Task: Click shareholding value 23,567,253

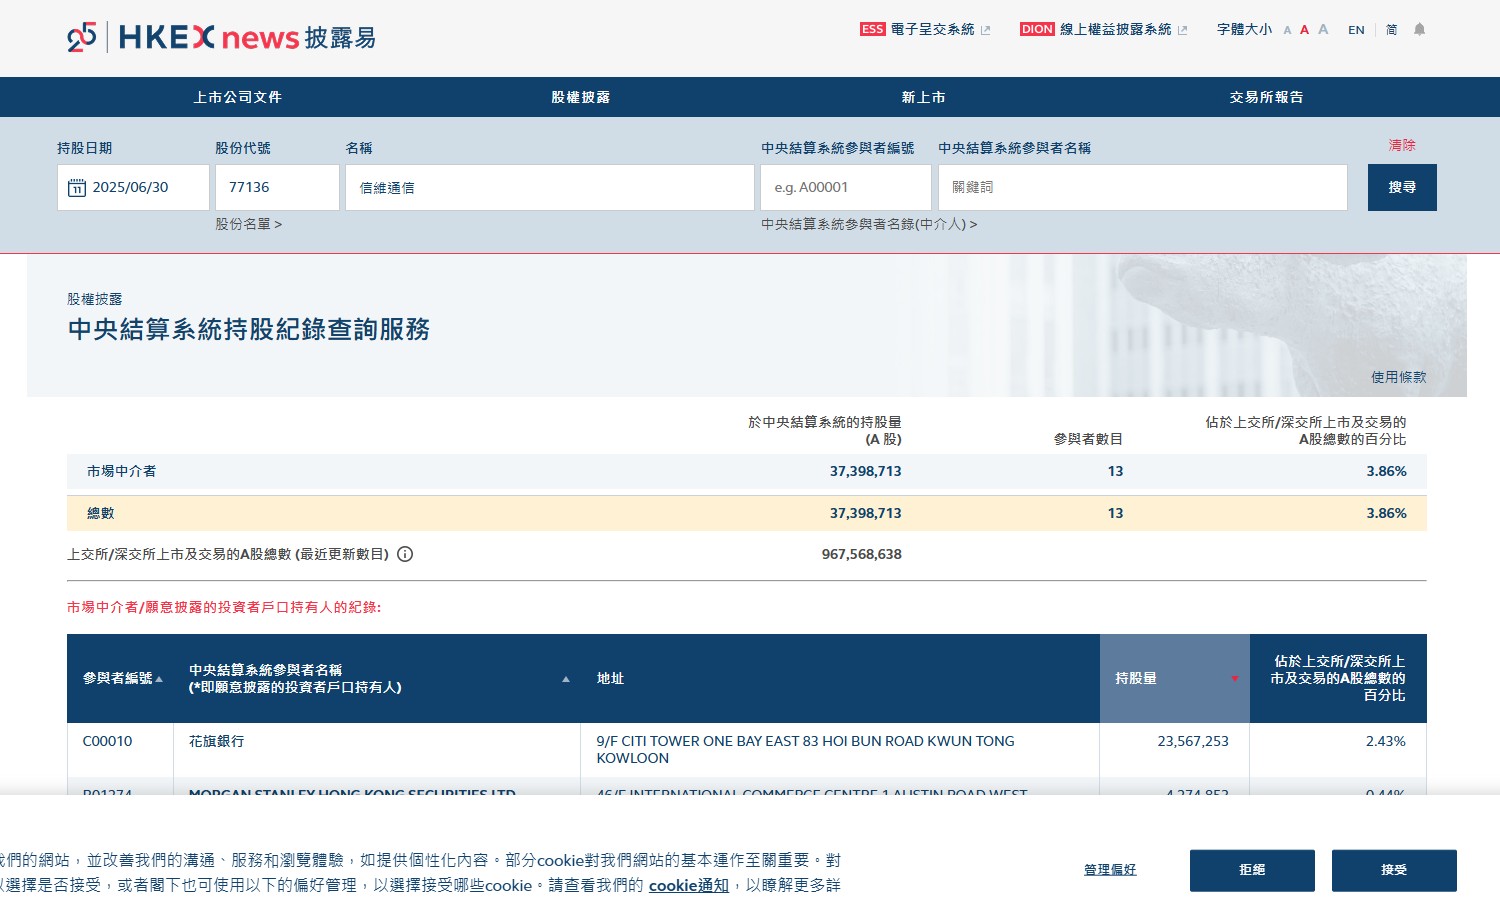Action: (1193, 741)
